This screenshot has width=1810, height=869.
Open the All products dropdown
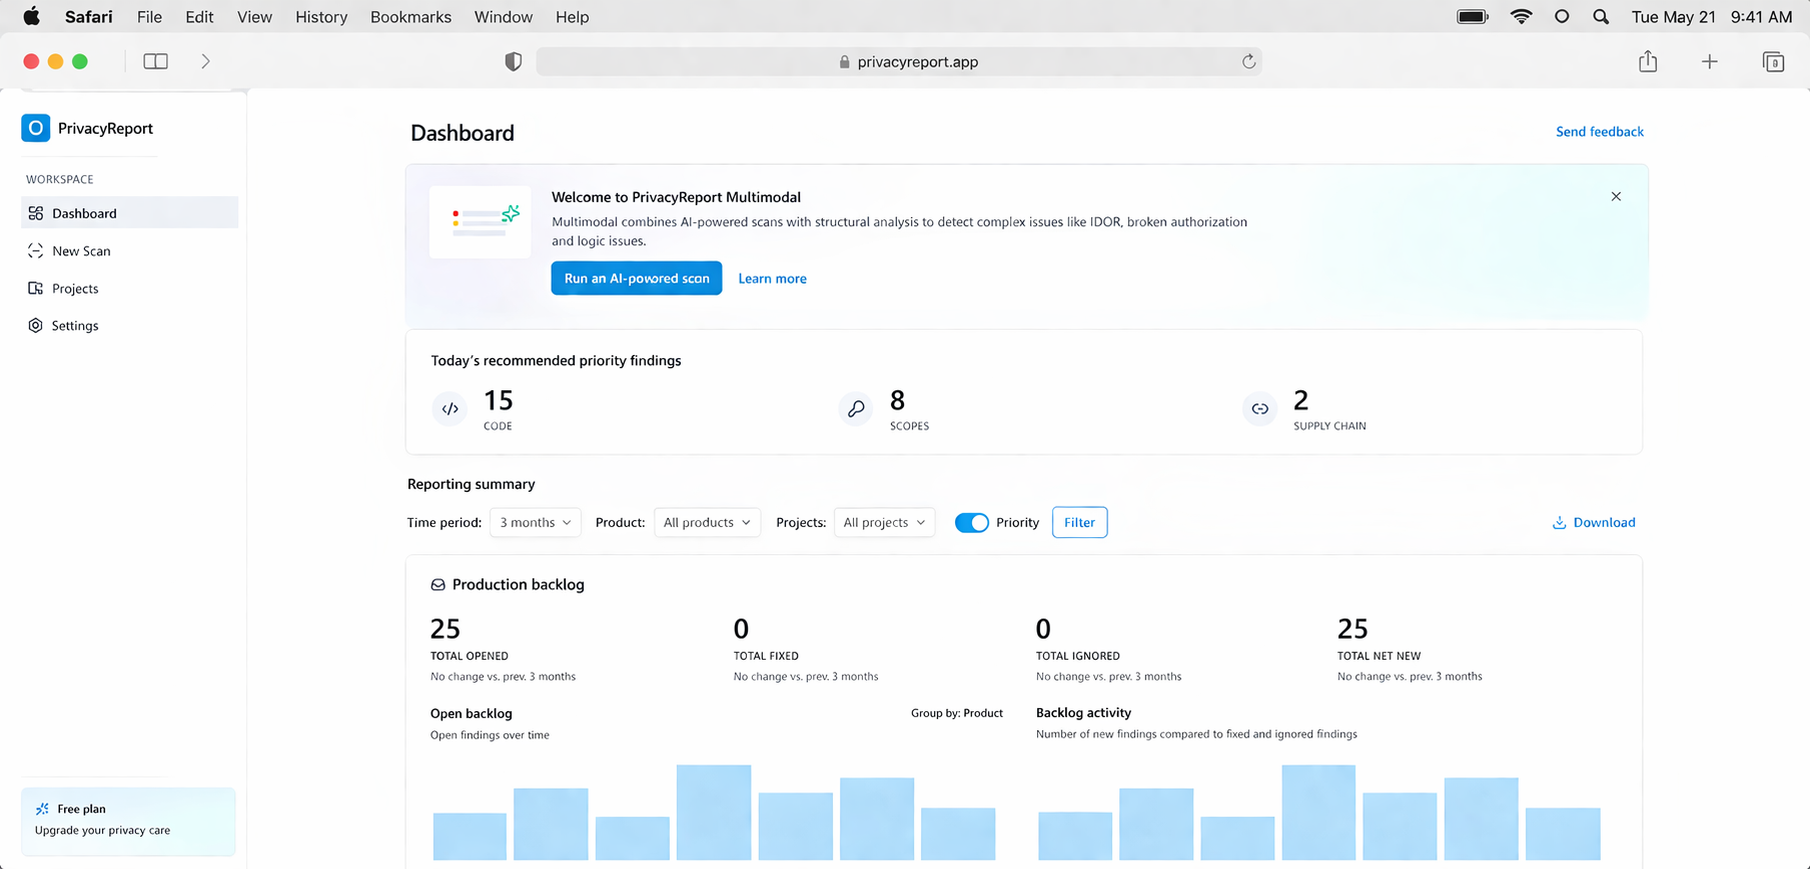click(707, 522)
